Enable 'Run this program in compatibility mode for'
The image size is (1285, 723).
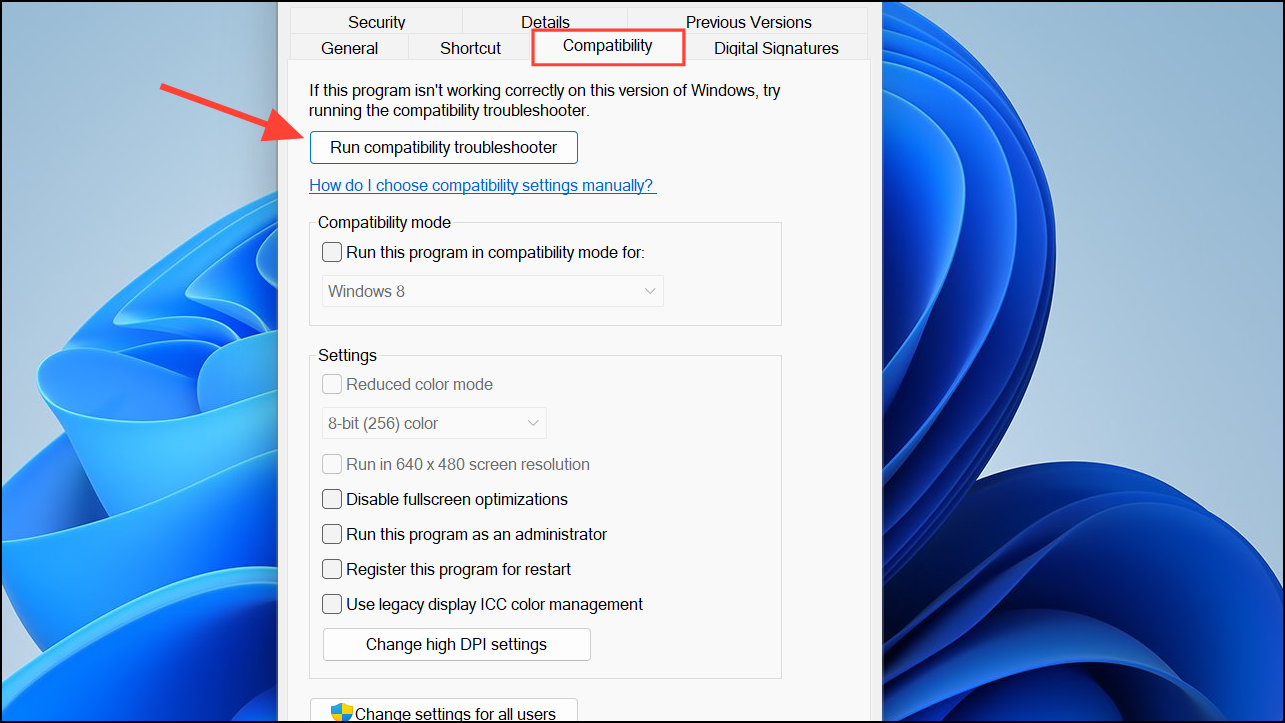(x=332, y=252)
